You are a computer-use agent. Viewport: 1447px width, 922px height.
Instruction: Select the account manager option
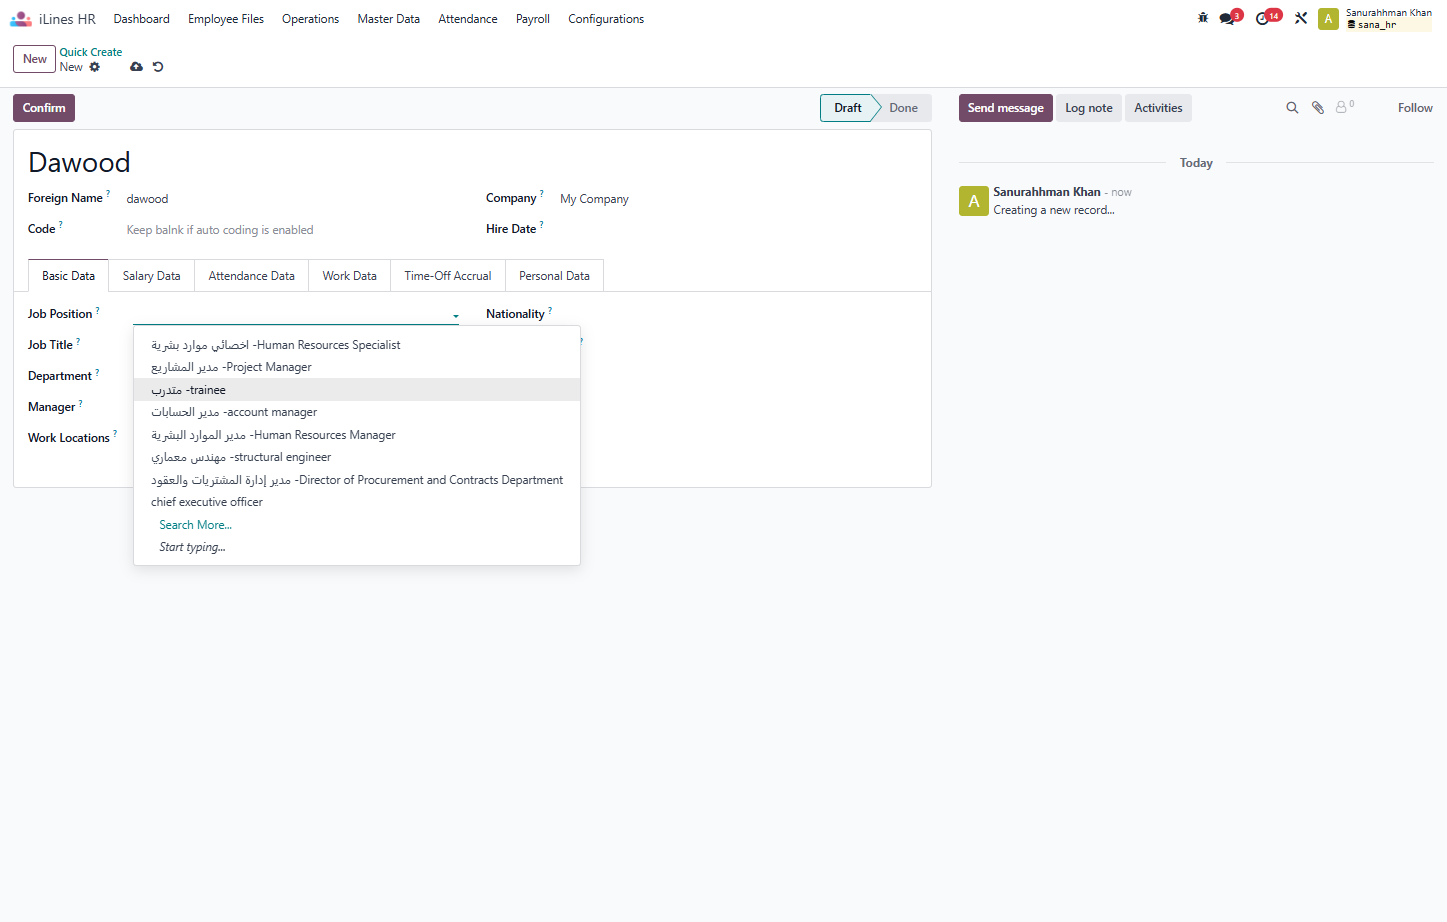click(357, 412)
